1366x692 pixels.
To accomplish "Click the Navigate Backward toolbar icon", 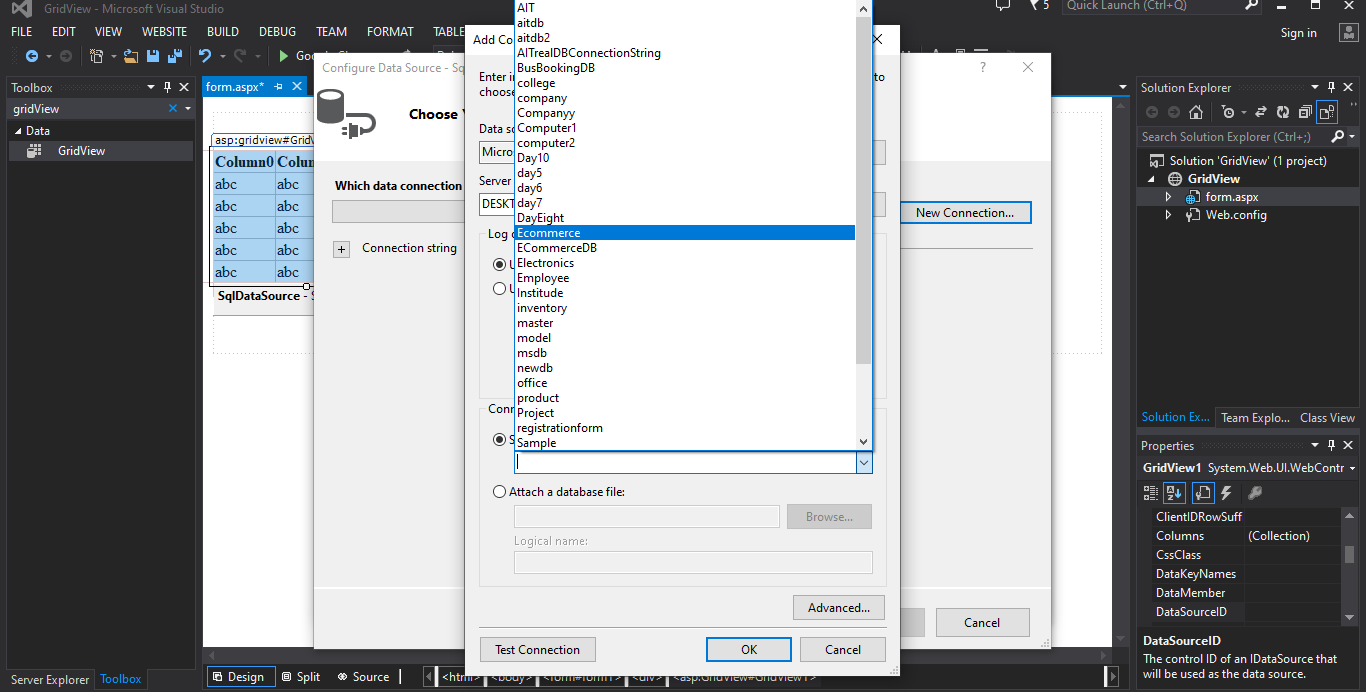I will (x=31, y=56).
